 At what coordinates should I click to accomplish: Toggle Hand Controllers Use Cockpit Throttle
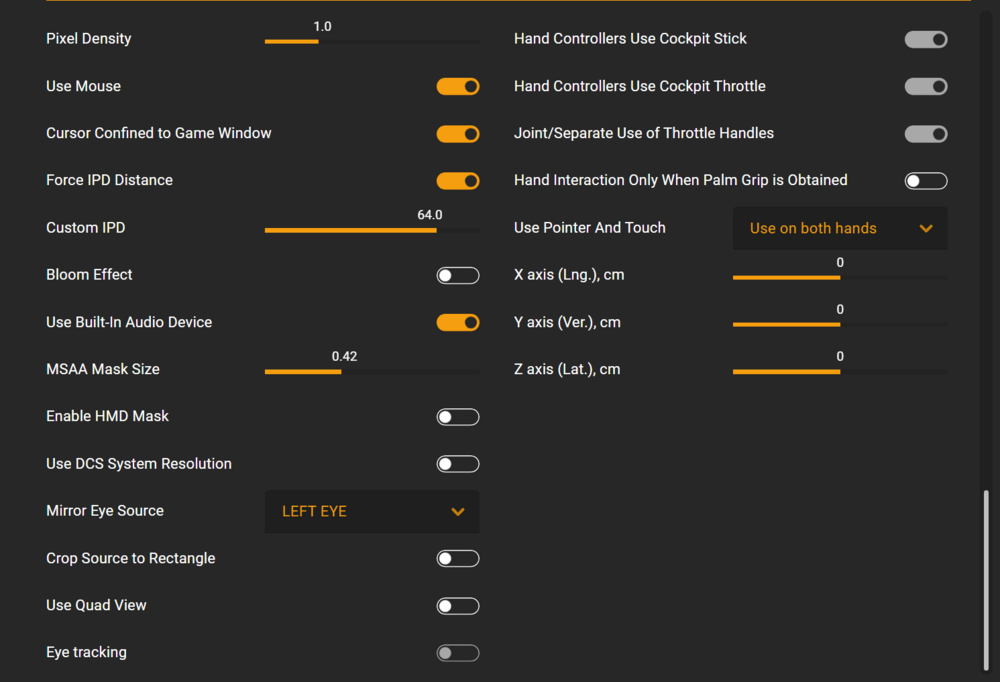(926, 87)
